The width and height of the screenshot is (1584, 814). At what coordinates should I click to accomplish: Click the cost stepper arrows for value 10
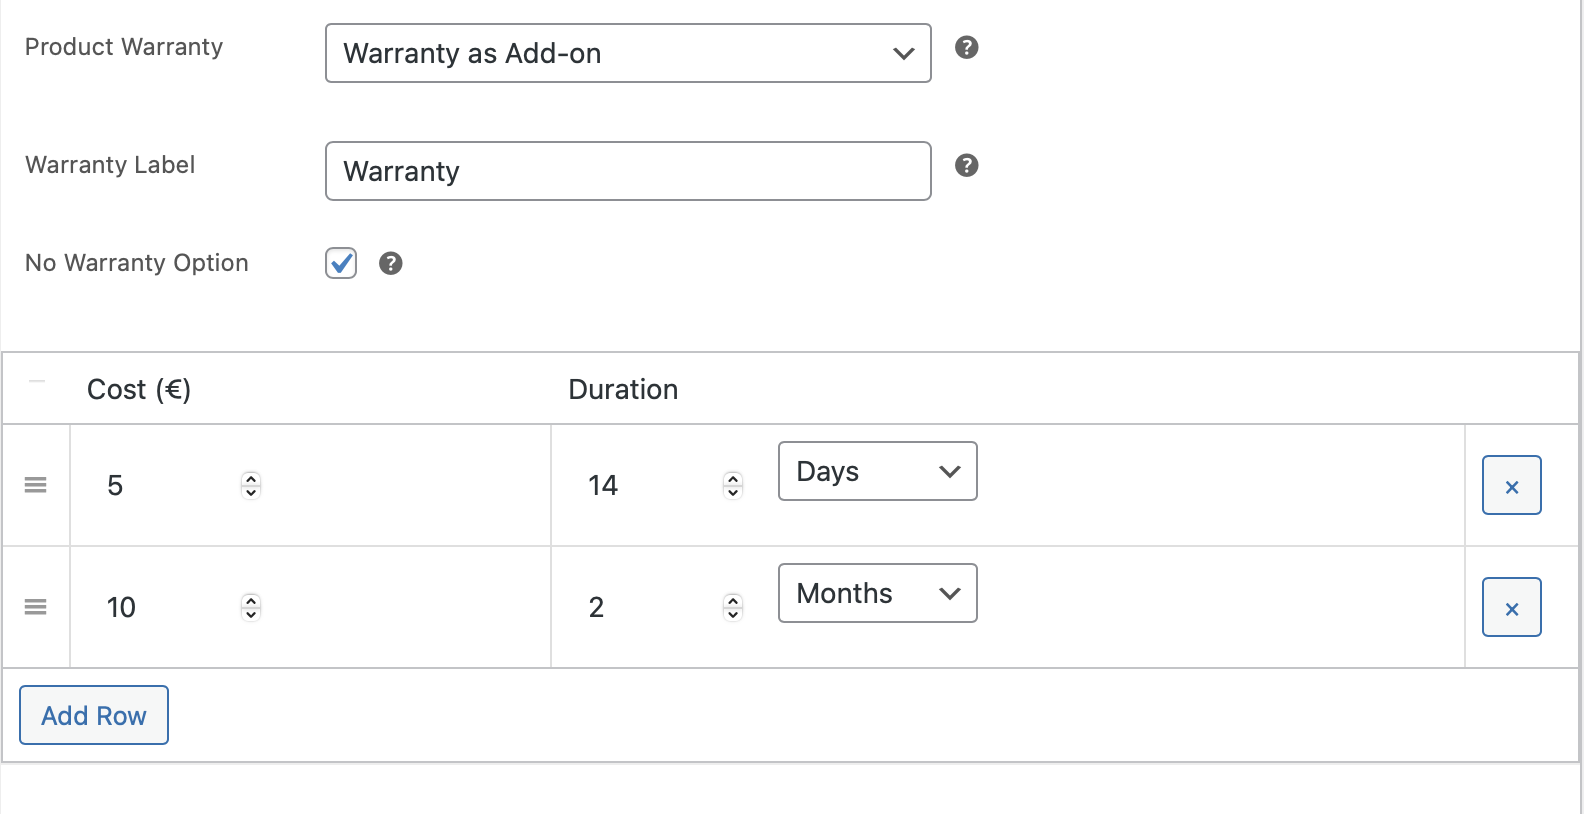click(x=251, y=607)
